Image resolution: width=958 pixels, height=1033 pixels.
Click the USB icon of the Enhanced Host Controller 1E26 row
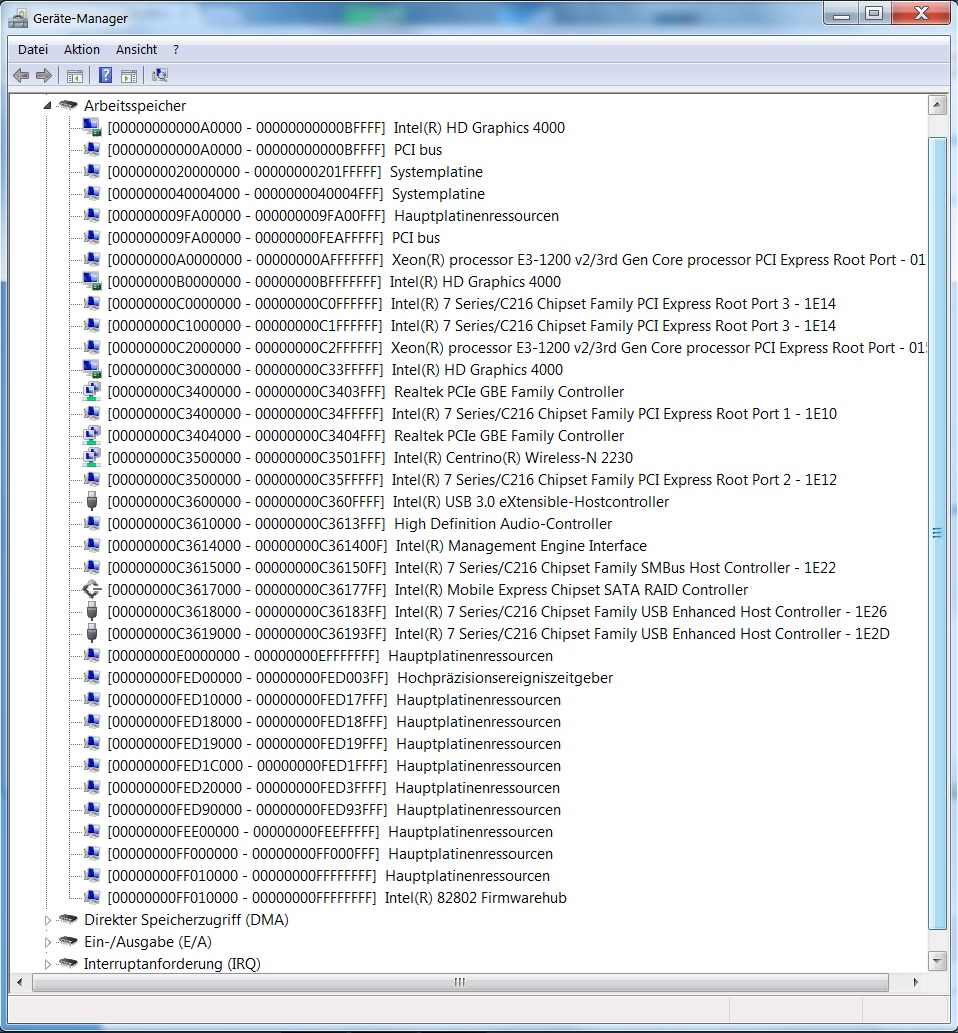click(92, 611)
